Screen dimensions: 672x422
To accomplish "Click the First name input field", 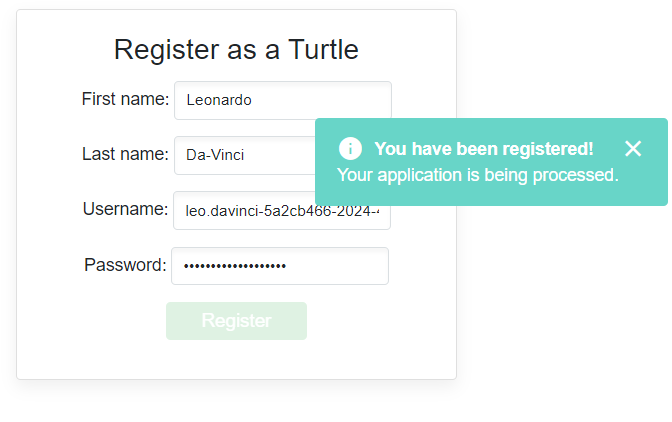I will tap(283, 100).
